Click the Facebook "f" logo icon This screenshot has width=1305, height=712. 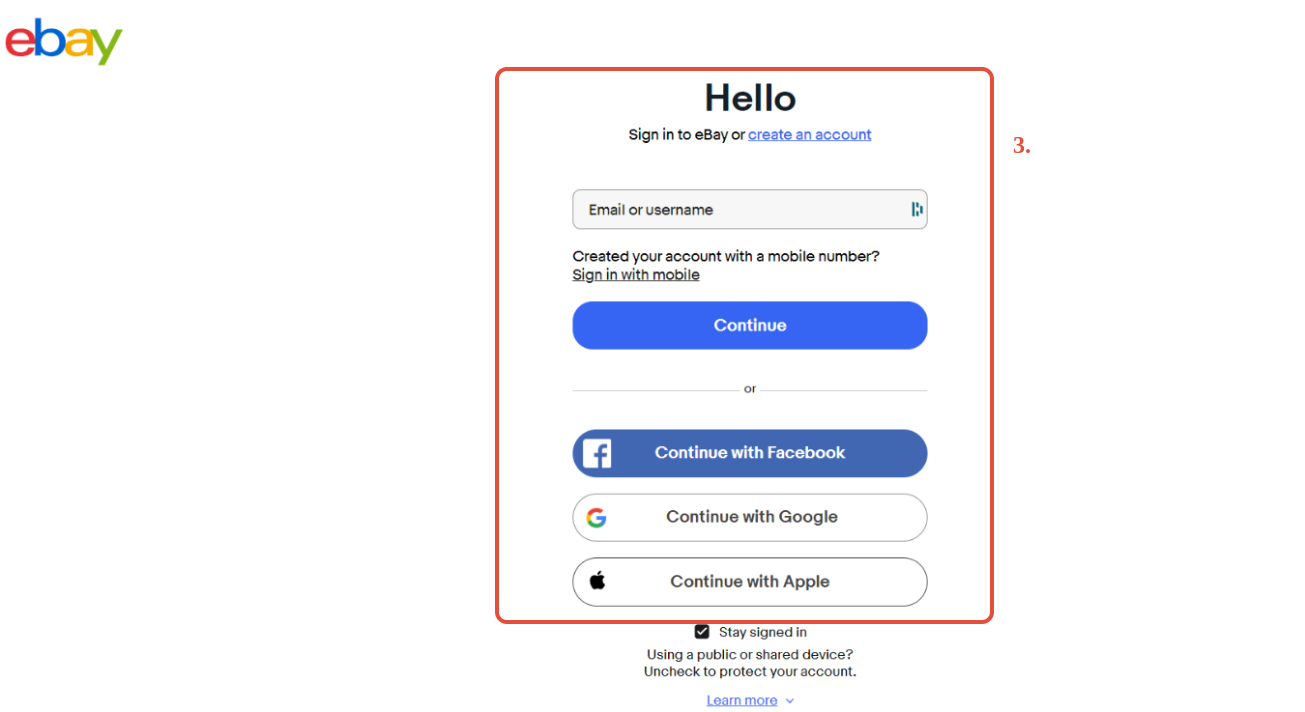pyautogui.click(x=597, y=453)
